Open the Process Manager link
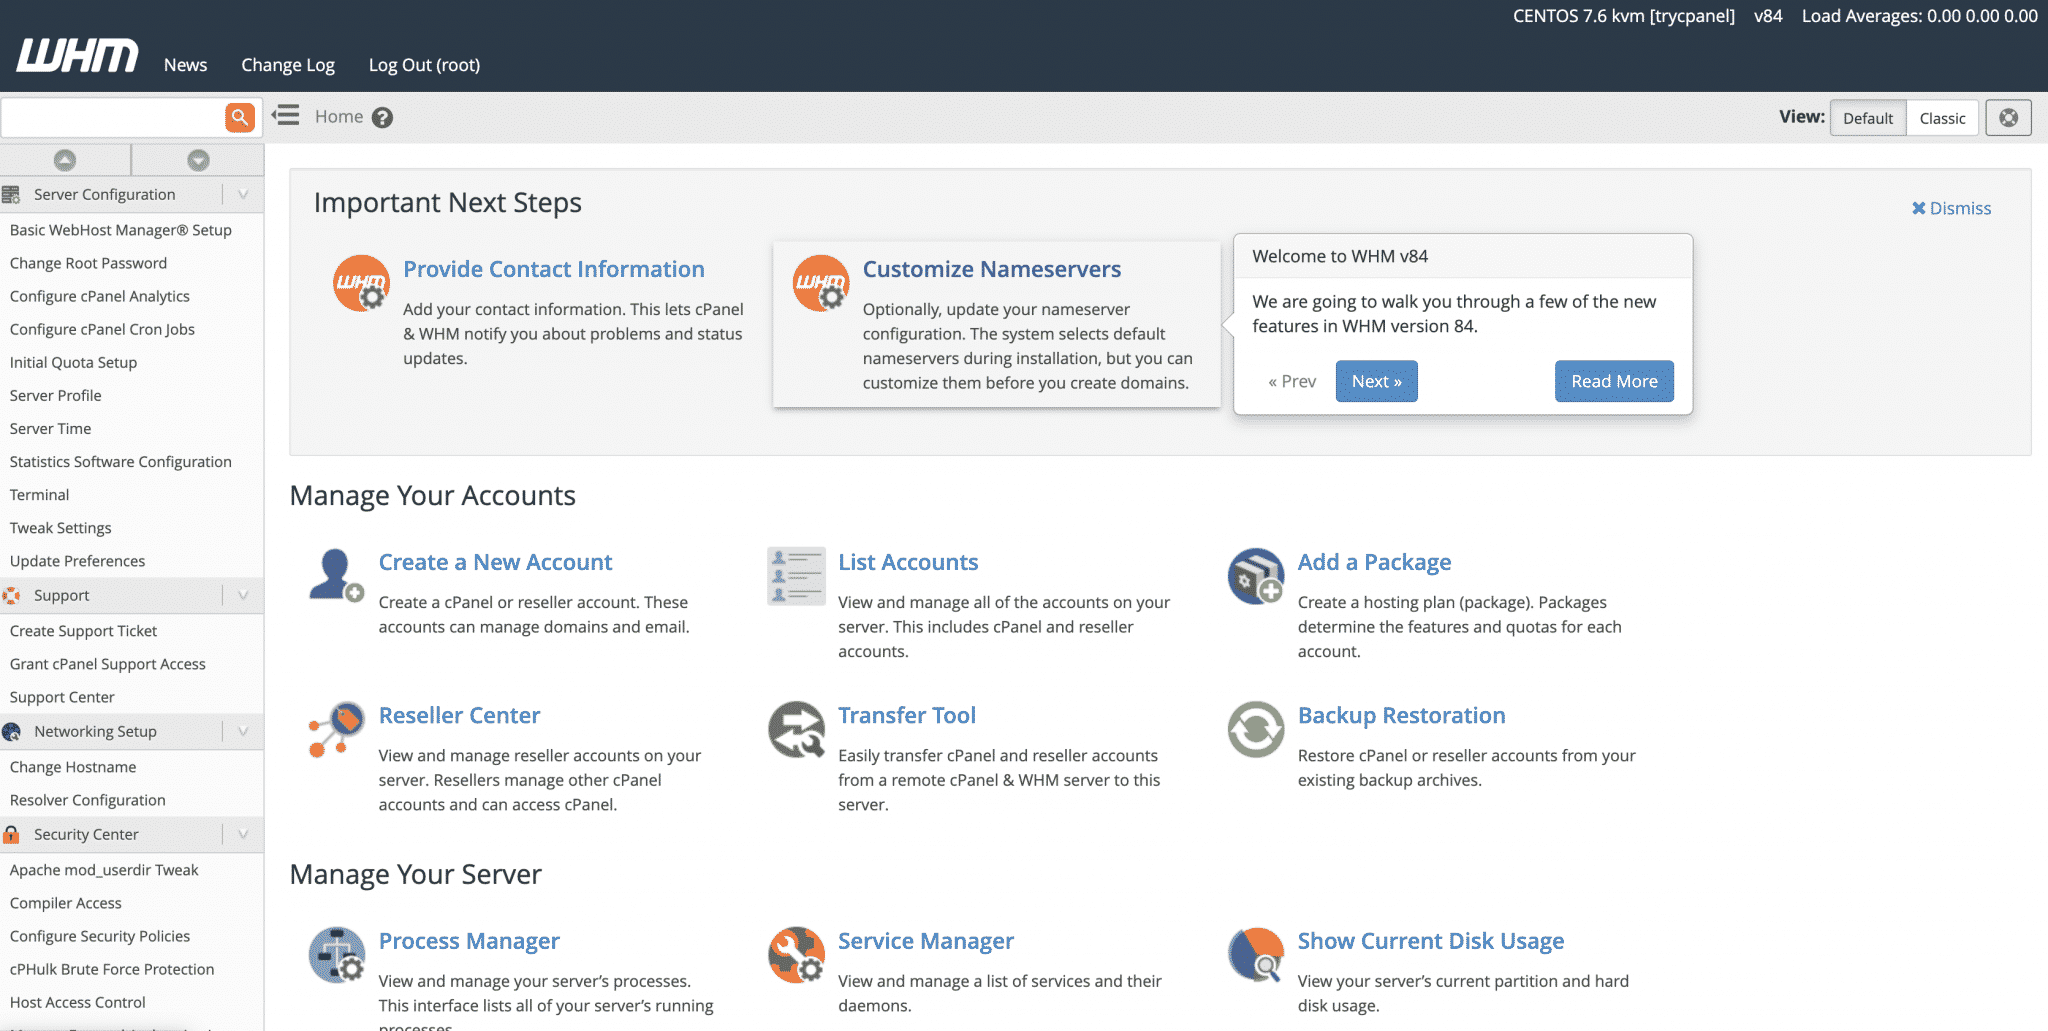Screen dimensions: 2048x1031 point(469,941)
